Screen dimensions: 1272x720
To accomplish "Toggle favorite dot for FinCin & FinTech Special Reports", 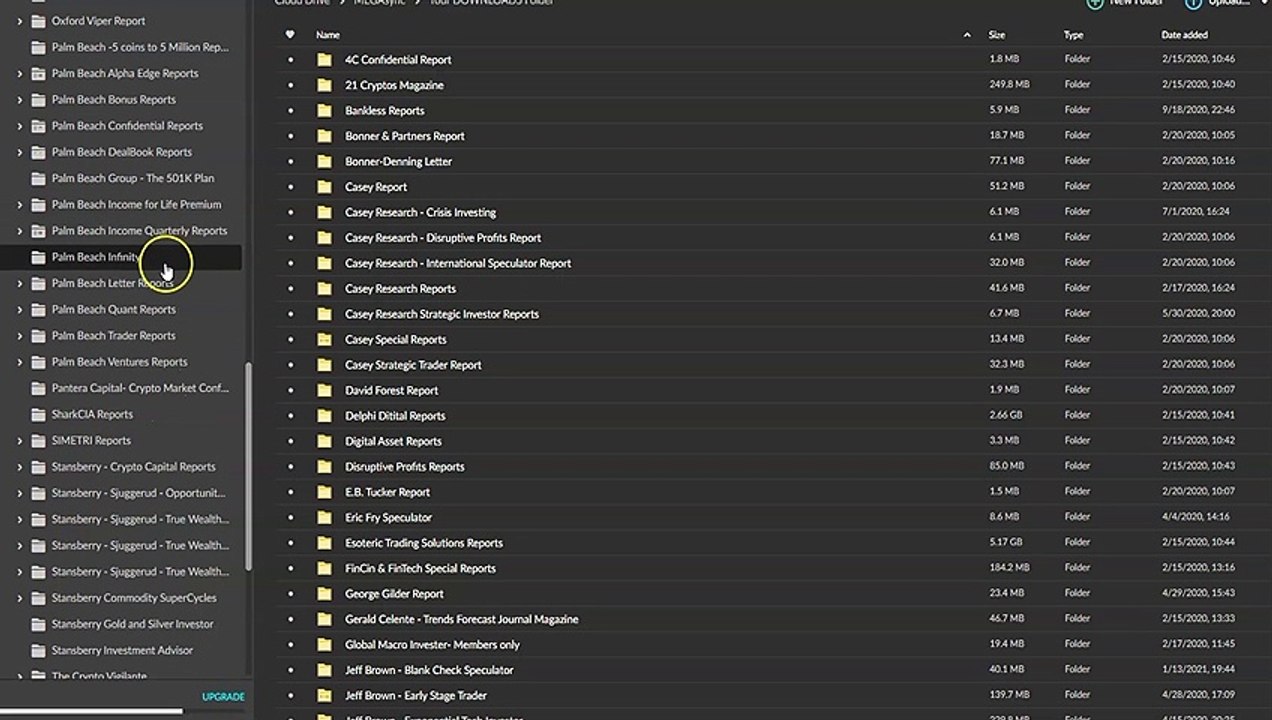I will tap(291, 568).
